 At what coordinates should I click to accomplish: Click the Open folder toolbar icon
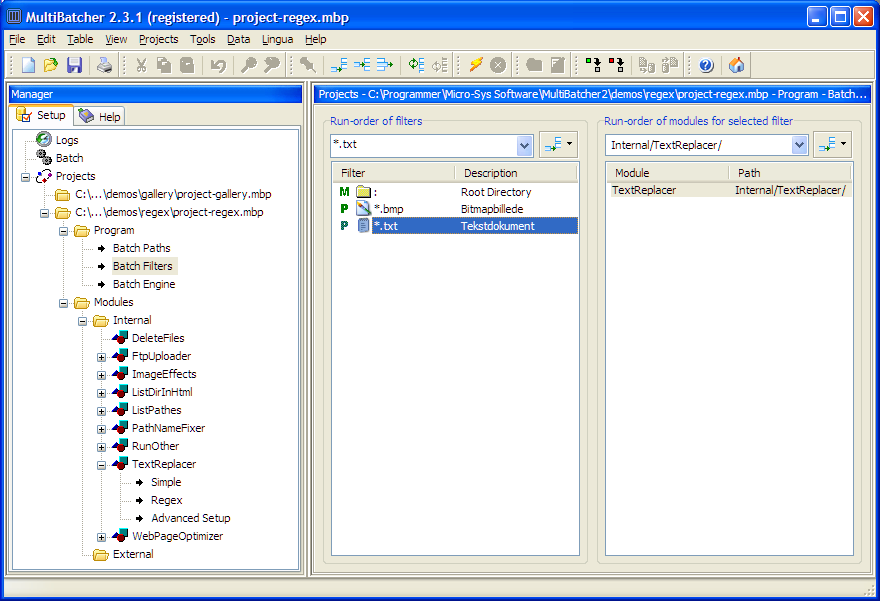[x=51, y=65]
